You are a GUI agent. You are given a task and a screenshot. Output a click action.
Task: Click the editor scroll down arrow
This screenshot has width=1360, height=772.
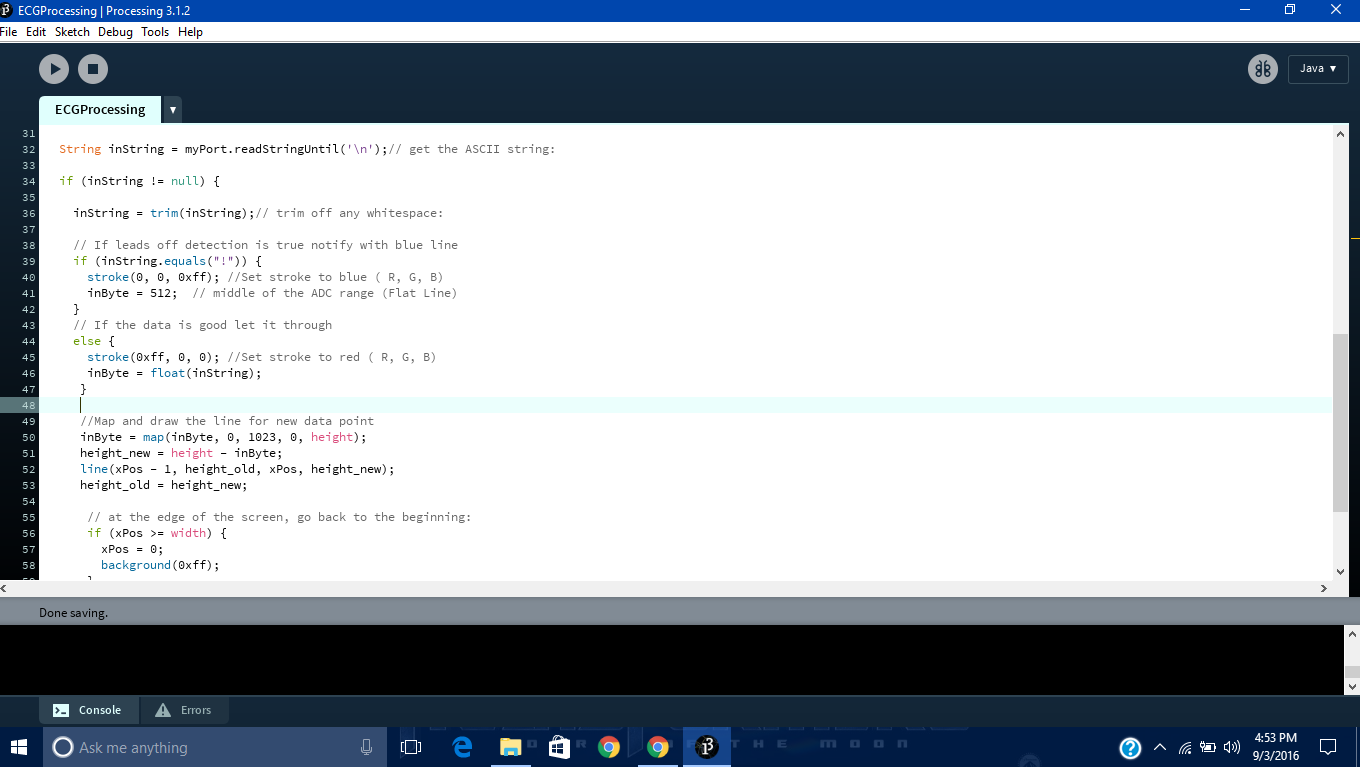pos(1341,572)
